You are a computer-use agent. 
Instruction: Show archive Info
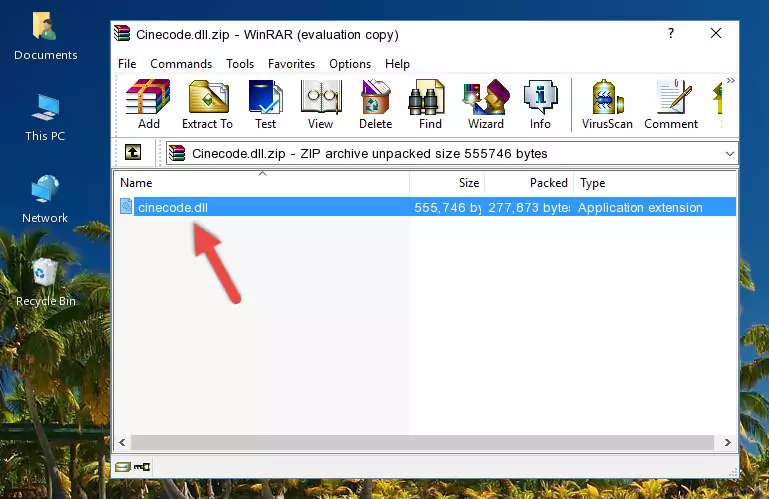540,104
